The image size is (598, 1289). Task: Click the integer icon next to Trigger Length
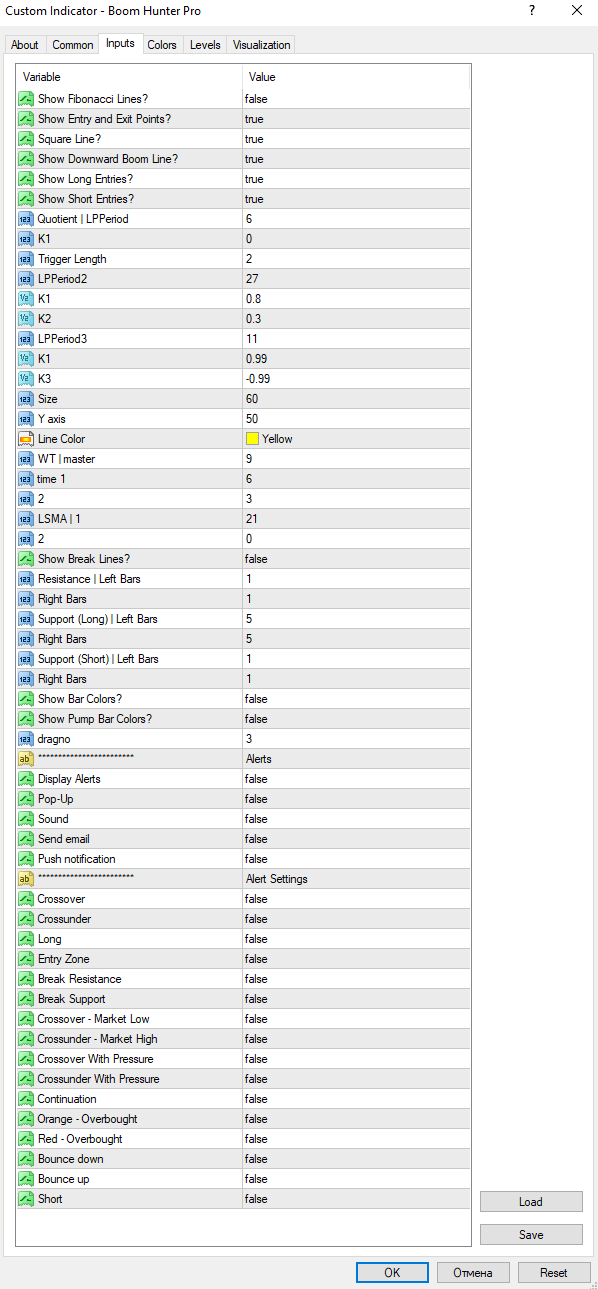click(26, 259)
